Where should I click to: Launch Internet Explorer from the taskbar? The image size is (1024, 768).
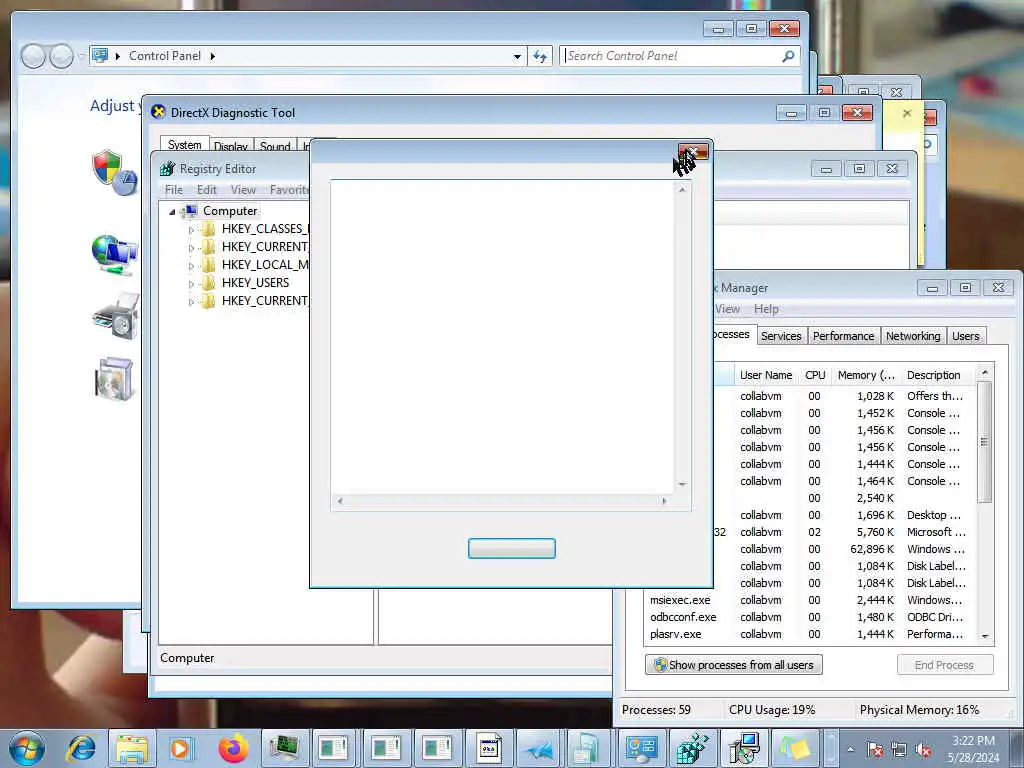[81, 749]
